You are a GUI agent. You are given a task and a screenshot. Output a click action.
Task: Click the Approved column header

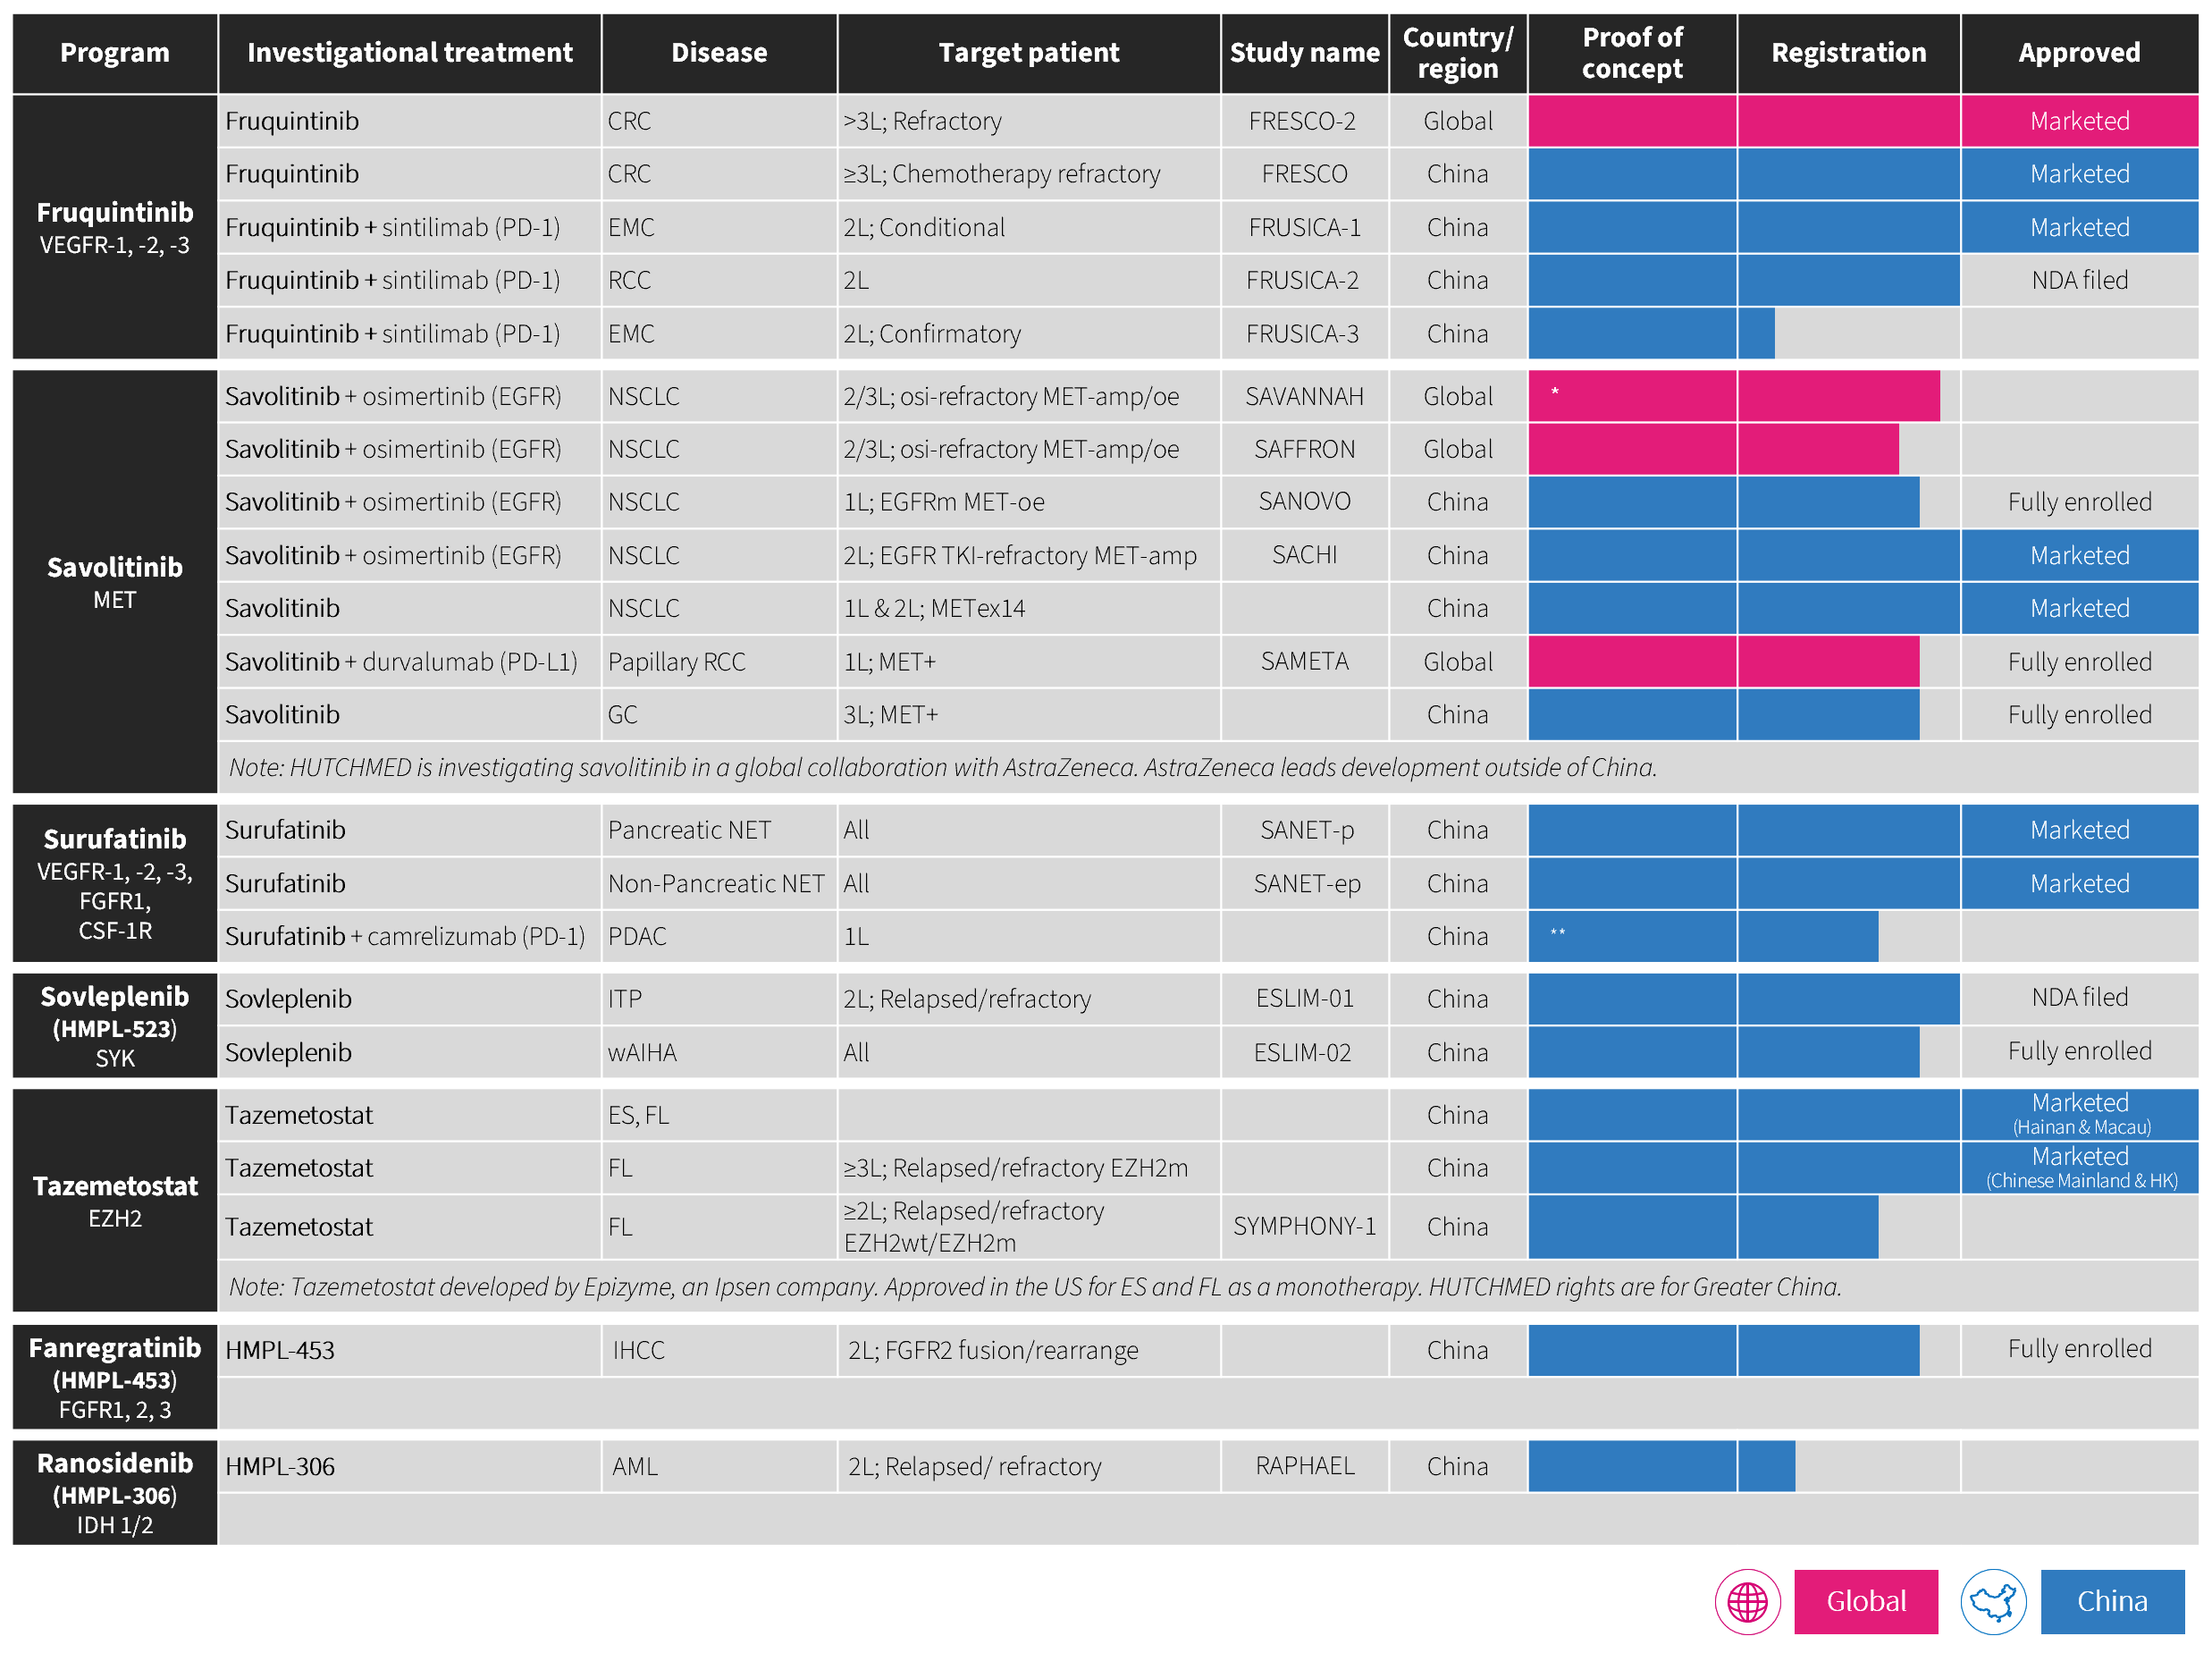(2078, 53)
